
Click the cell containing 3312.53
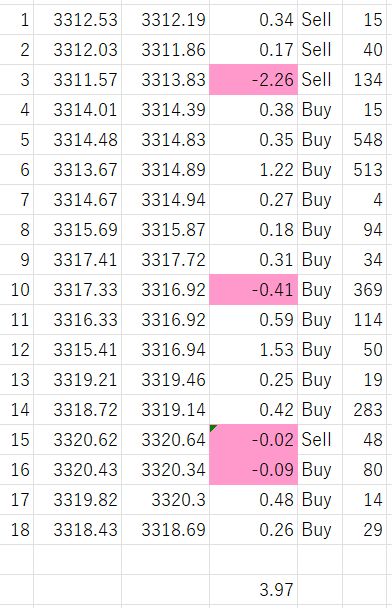[78, 20]
